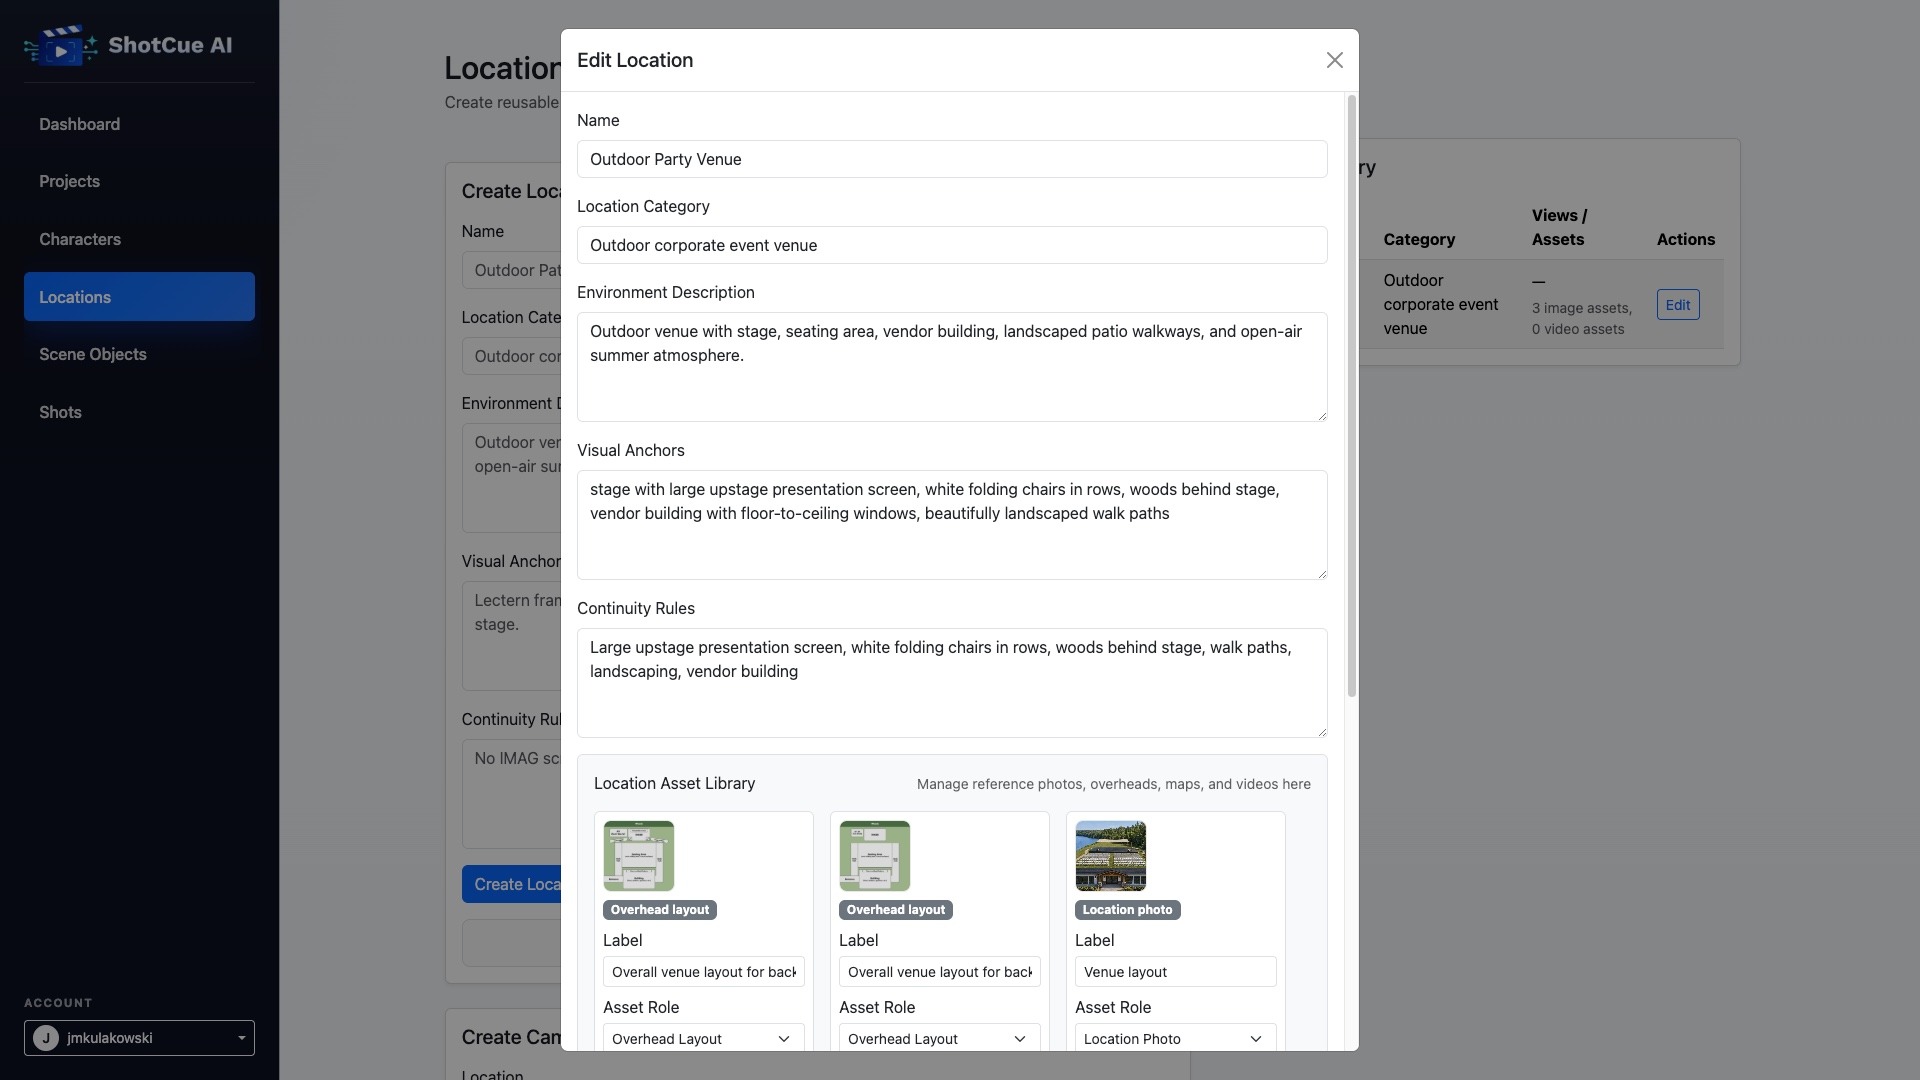Click the Location photo badge
The width and height of the screenshot is (1920, 1080).
(1127, 910)
